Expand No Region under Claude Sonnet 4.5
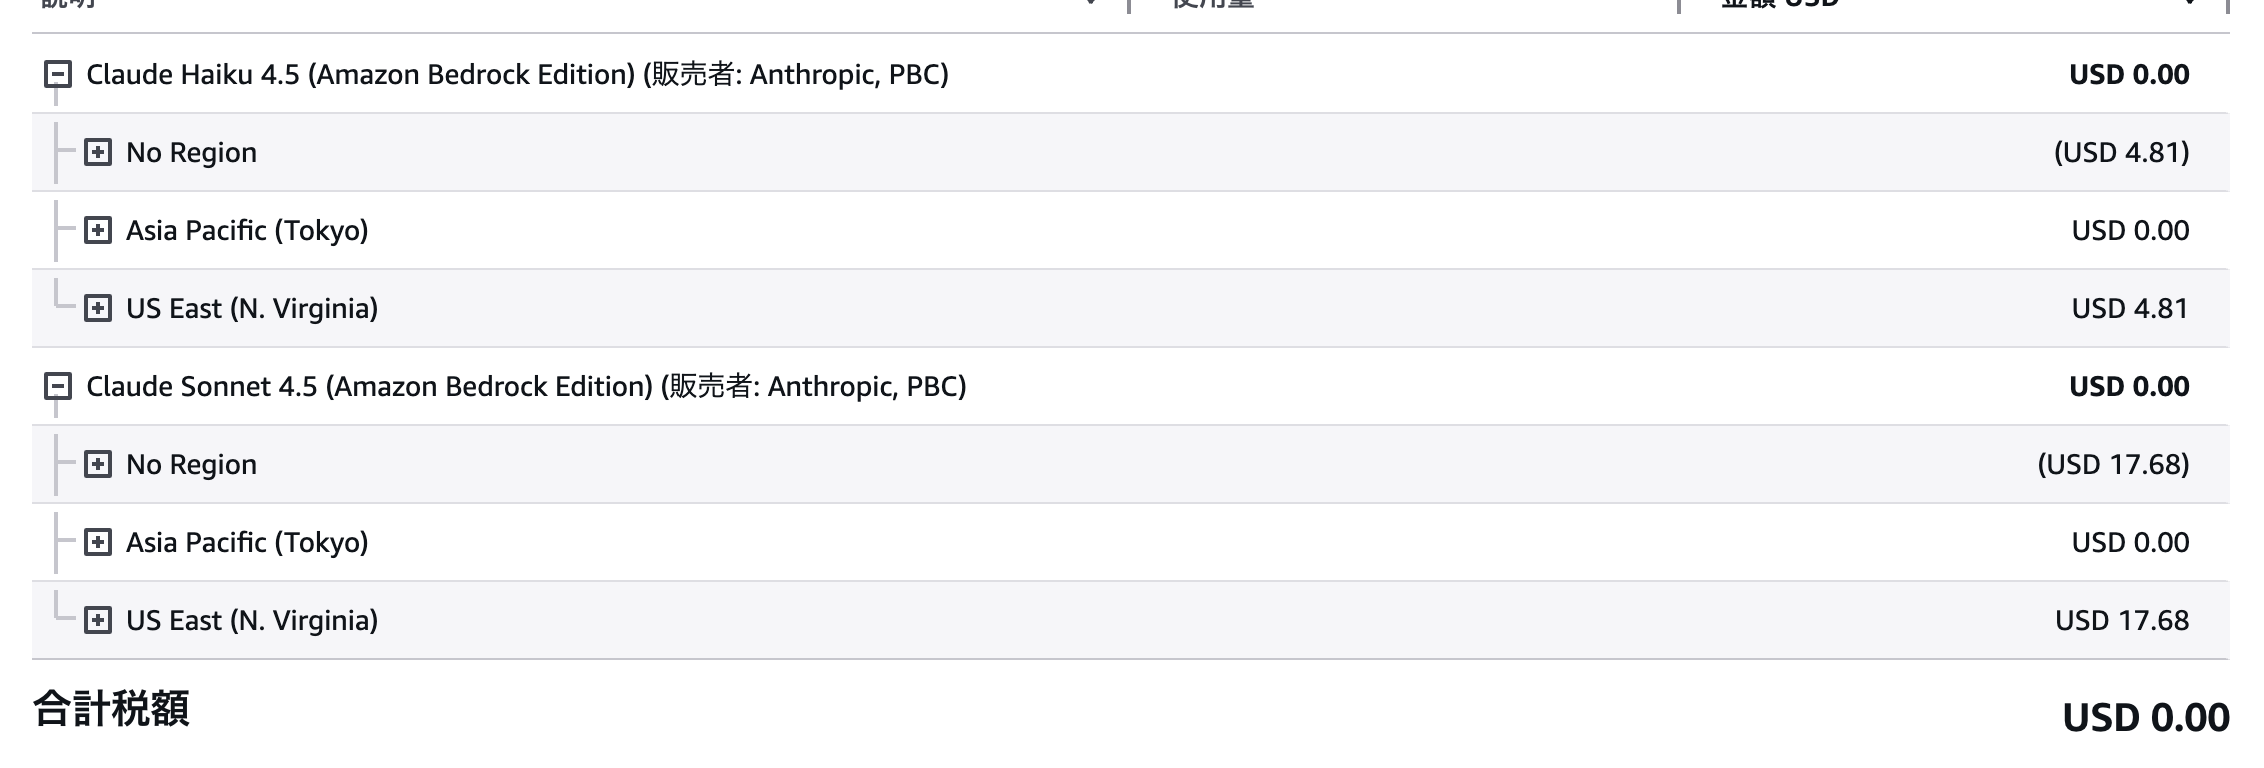 [98, 465]
